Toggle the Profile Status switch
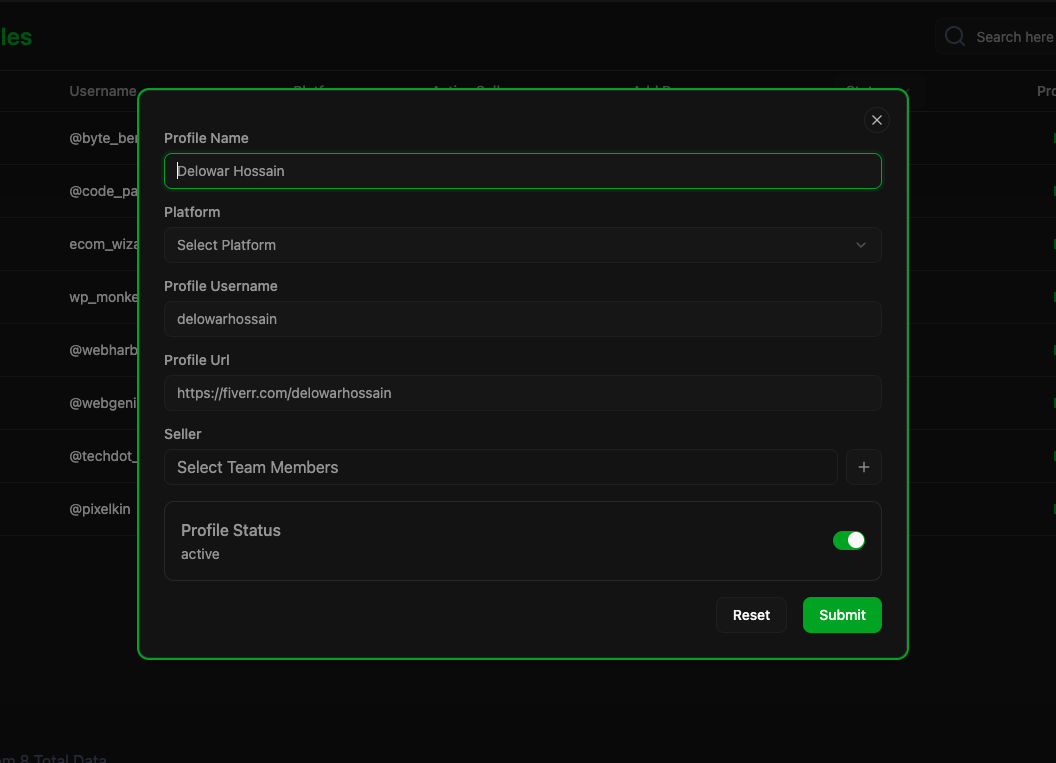Screen dimensions: 1056x763 point(848,540)
